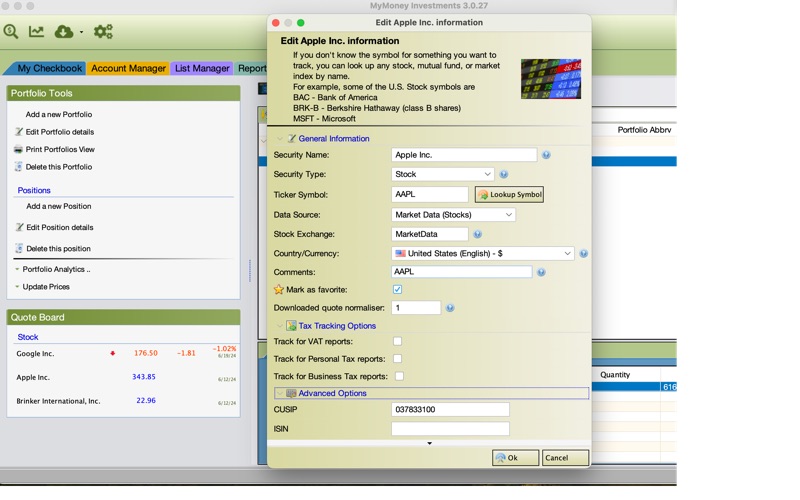800x500 pixels.
Task: Open Security Type dropdown
Action: 442,174
